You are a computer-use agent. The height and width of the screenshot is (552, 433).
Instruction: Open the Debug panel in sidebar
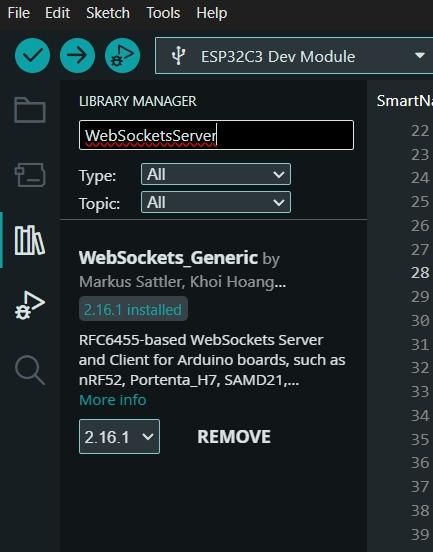coord(30,305)
